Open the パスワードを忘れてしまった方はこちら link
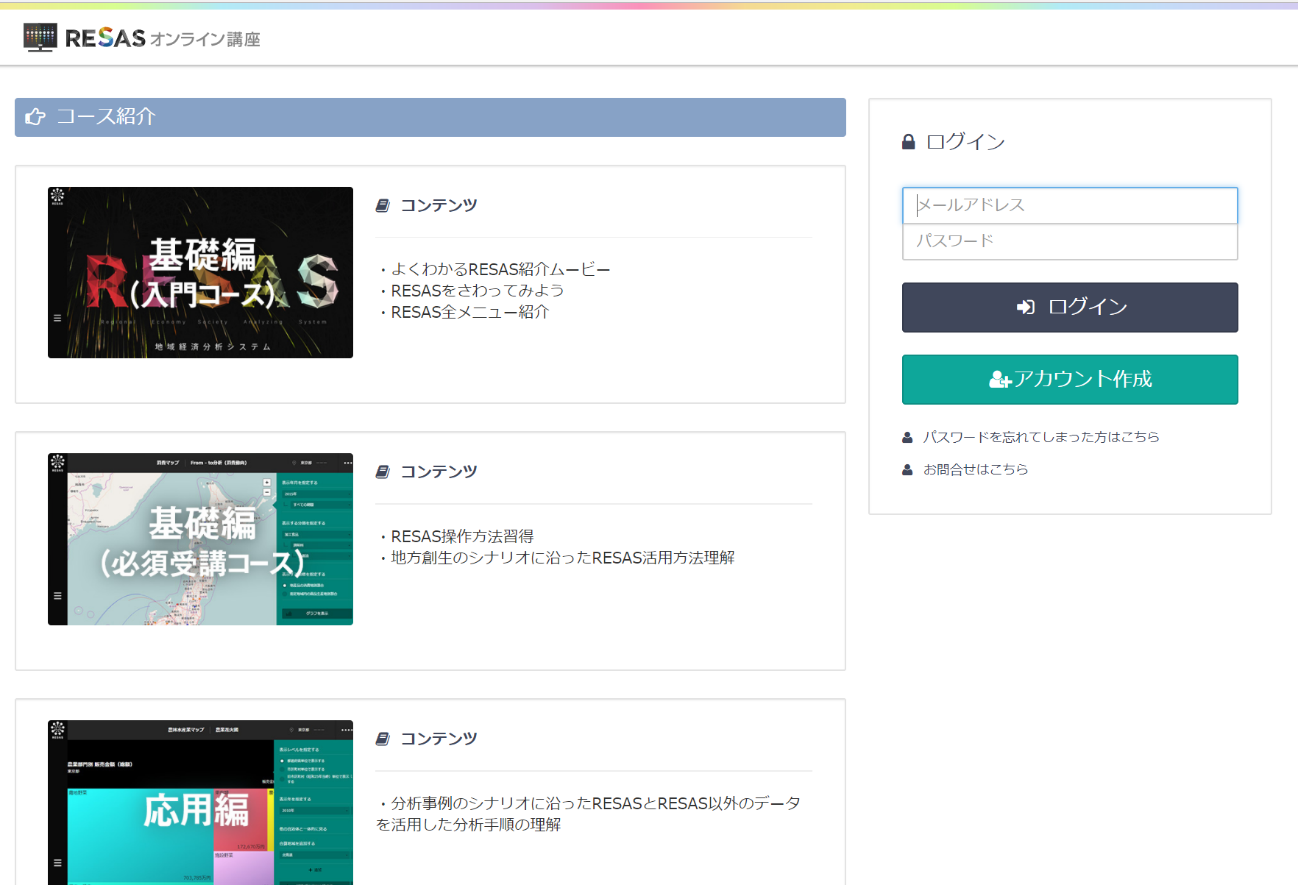This screenshot has width=1298, height=885. coord(1041,437)
